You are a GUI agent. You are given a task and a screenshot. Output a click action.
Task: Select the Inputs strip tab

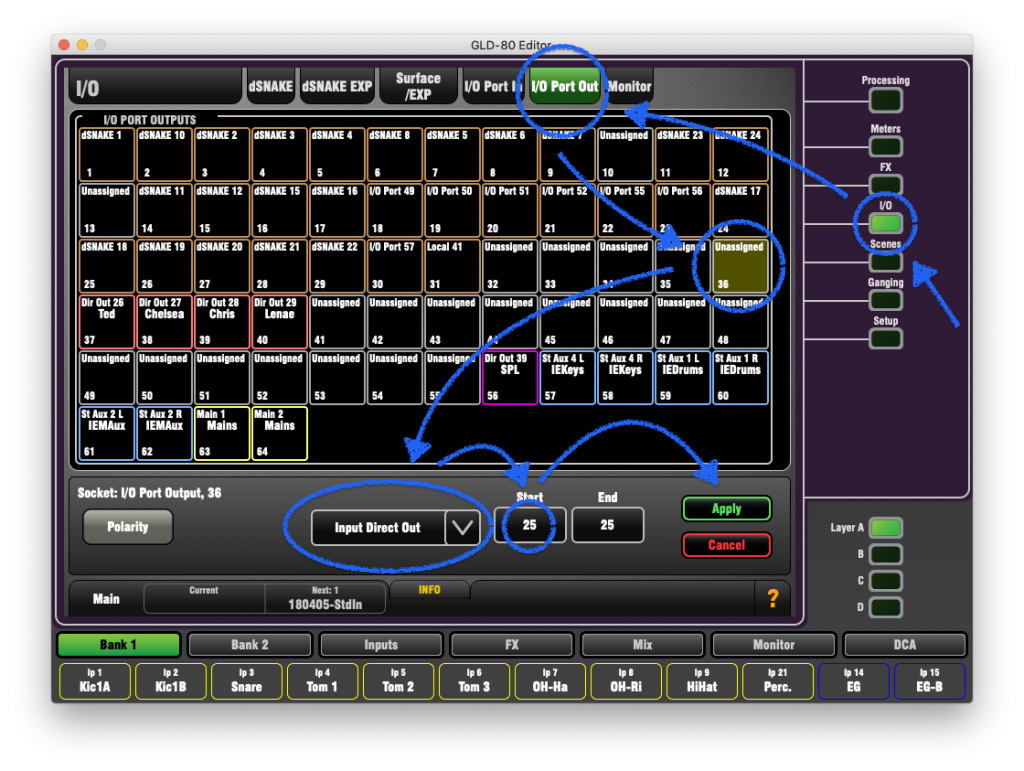381,645
